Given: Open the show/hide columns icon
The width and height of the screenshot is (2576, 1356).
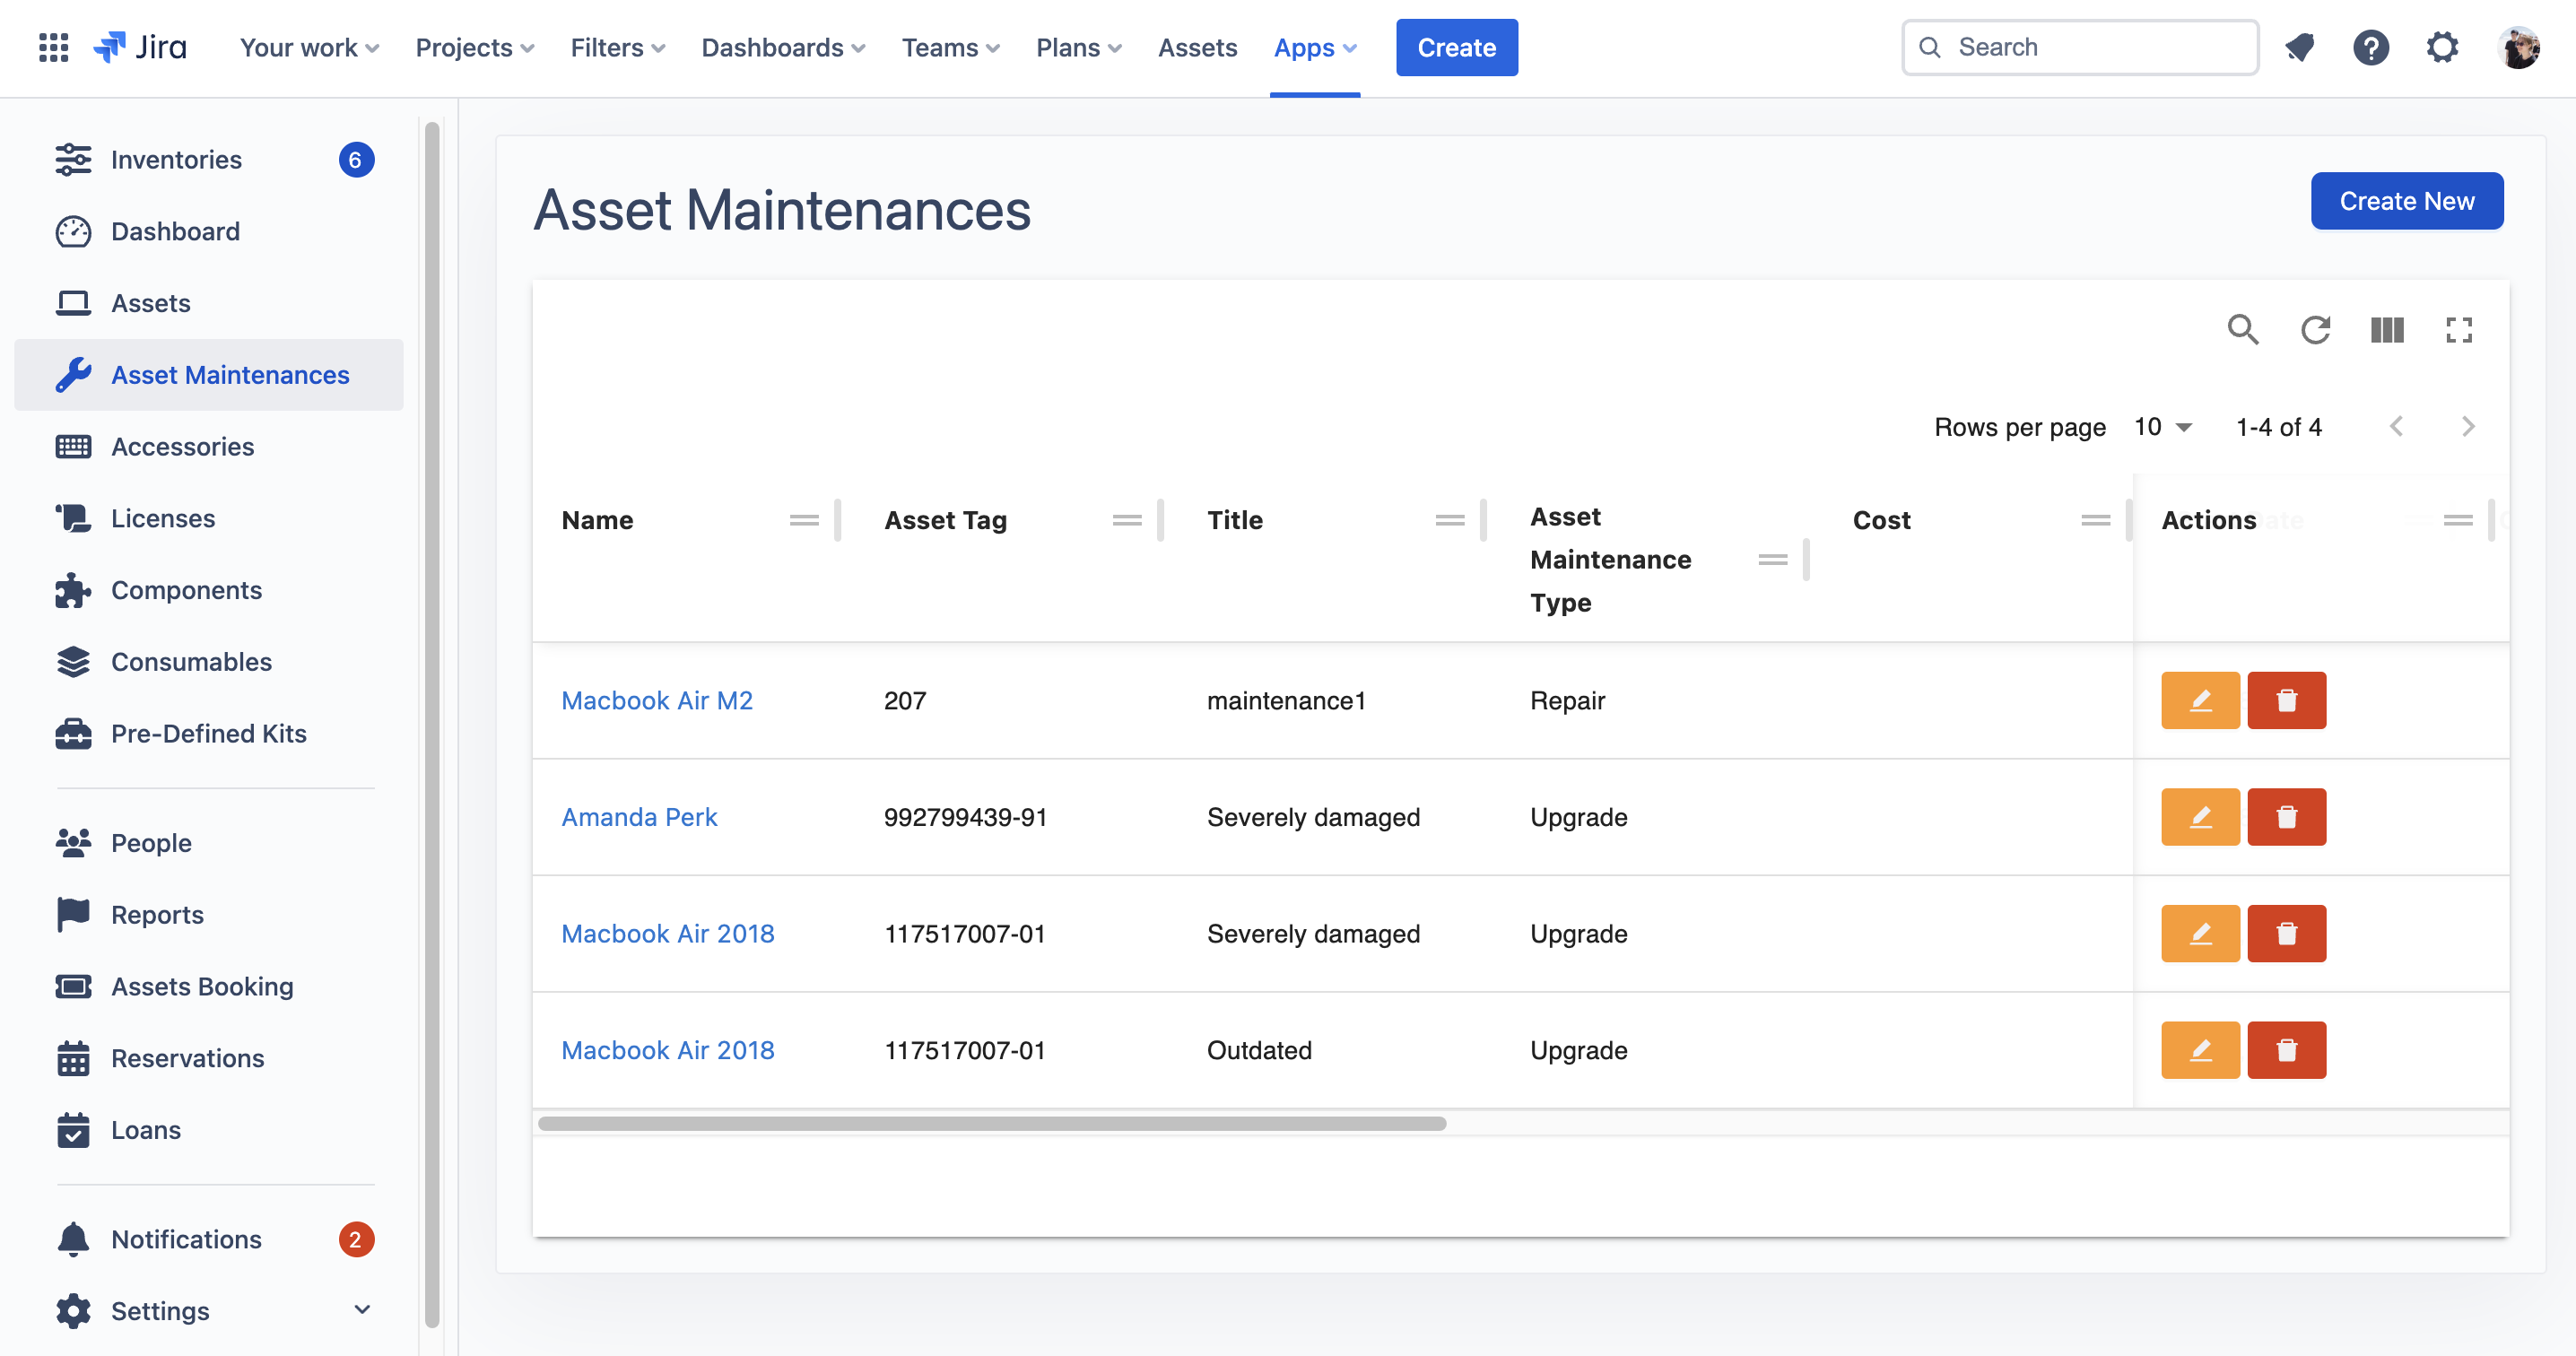Looking at the screenshot, I should [2387, 330].
